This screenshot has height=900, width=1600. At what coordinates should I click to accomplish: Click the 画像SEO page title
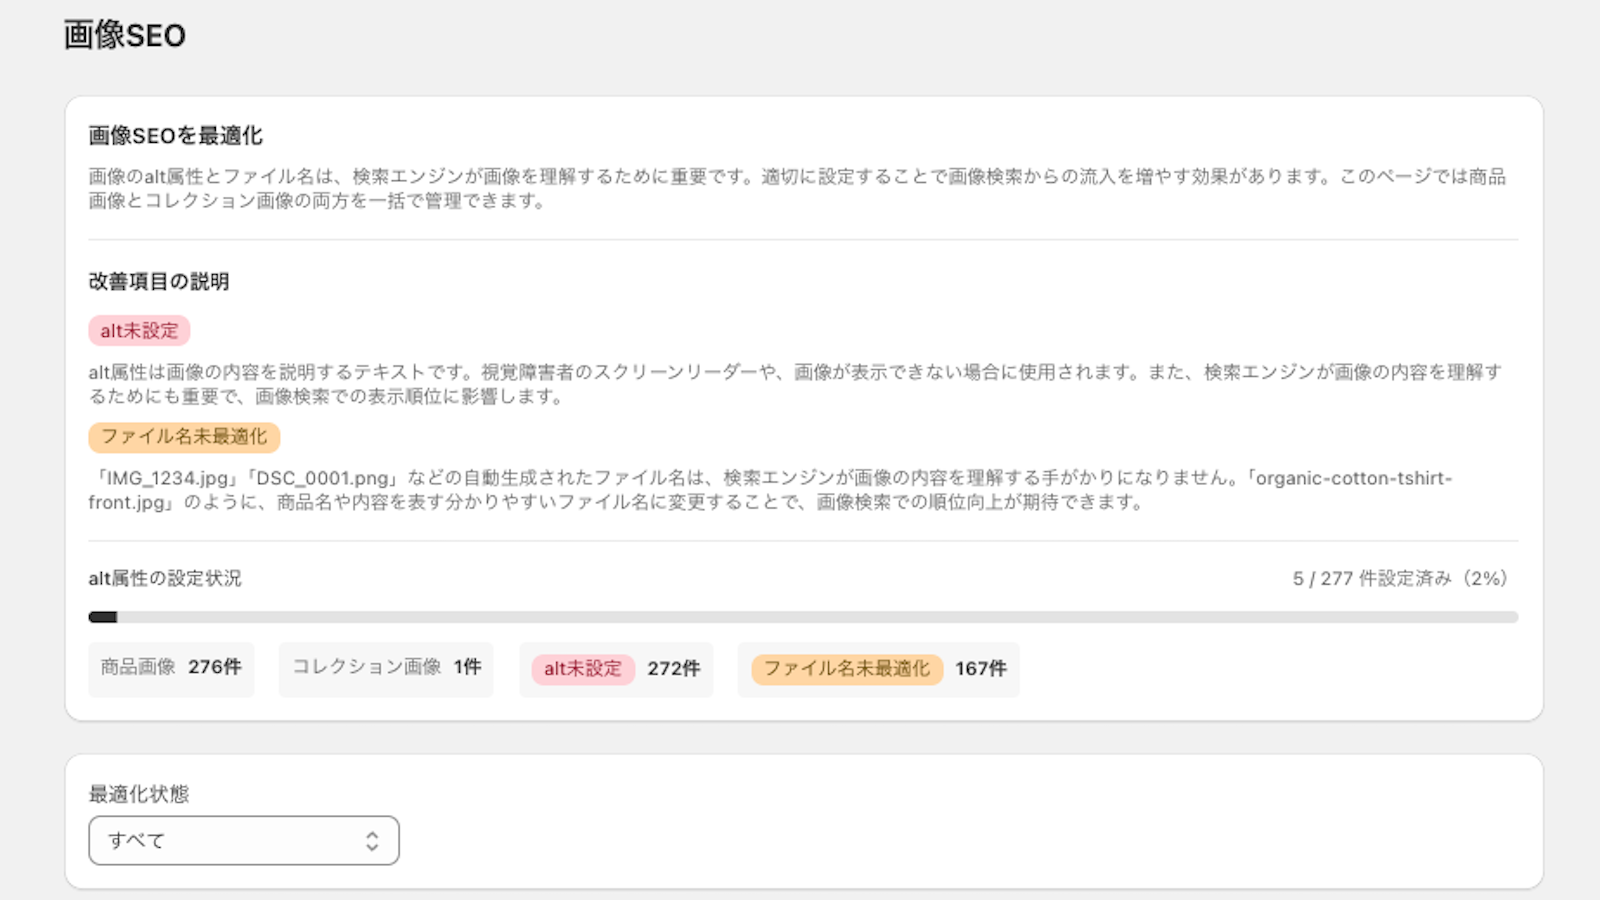coord(122,35)
